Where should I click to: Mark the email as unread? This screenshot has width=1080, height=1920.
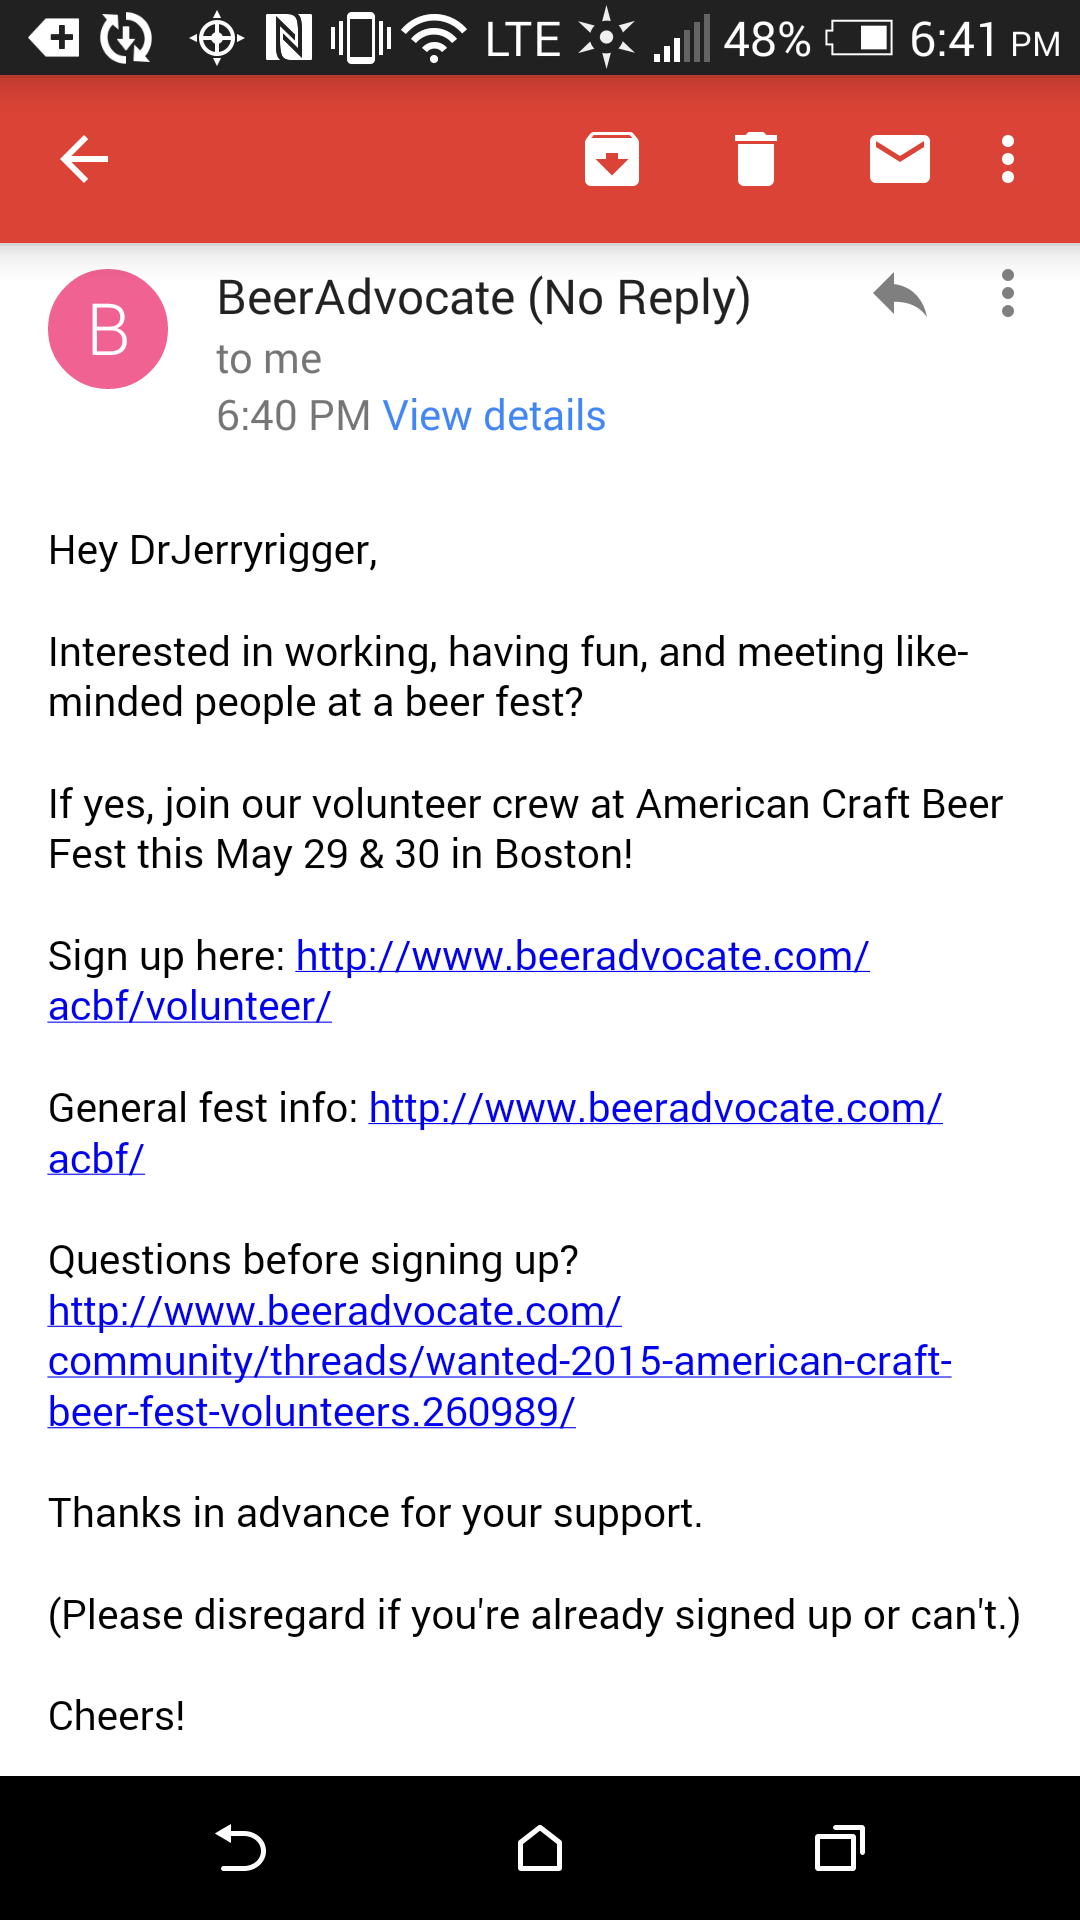point(899,159)
